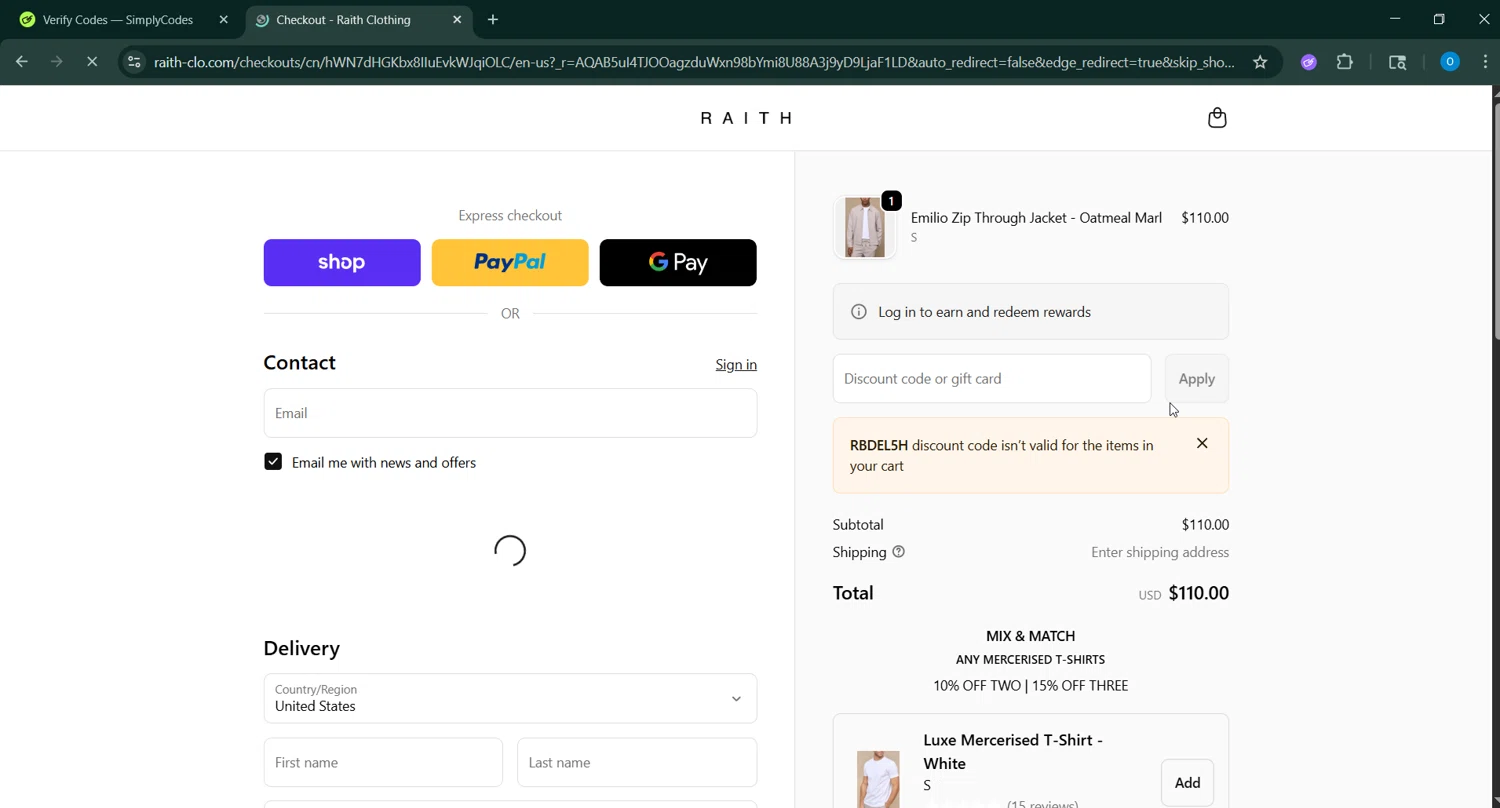Open the browser Extensions puzzle icon
The image size is (1500, 808).
click(x=1345, y=62)
